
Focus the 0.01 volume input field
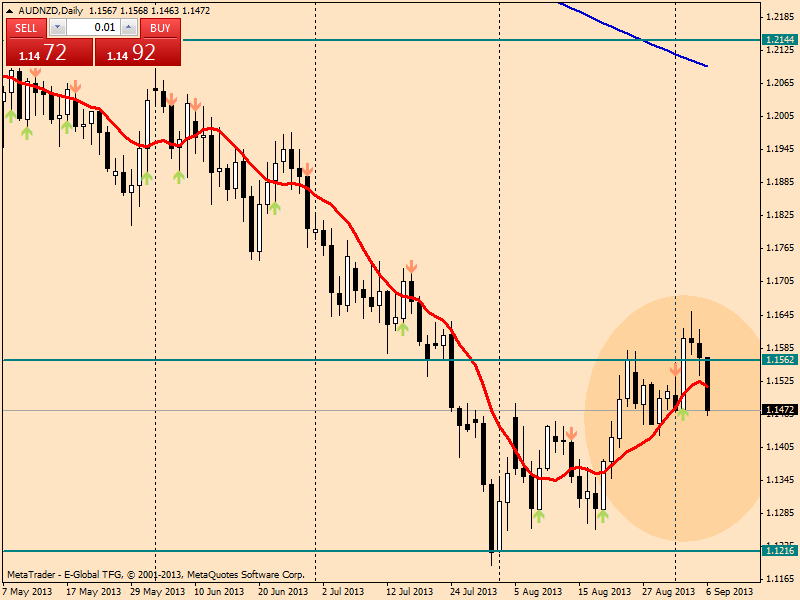(94, 28)
